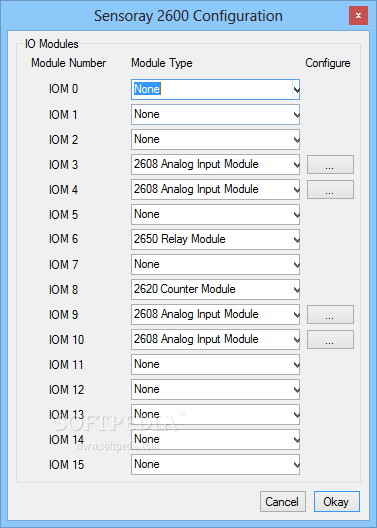Open the IOM 11 module type dropdown
Viewport: 377px width, 528px height.
pos(215,364)
